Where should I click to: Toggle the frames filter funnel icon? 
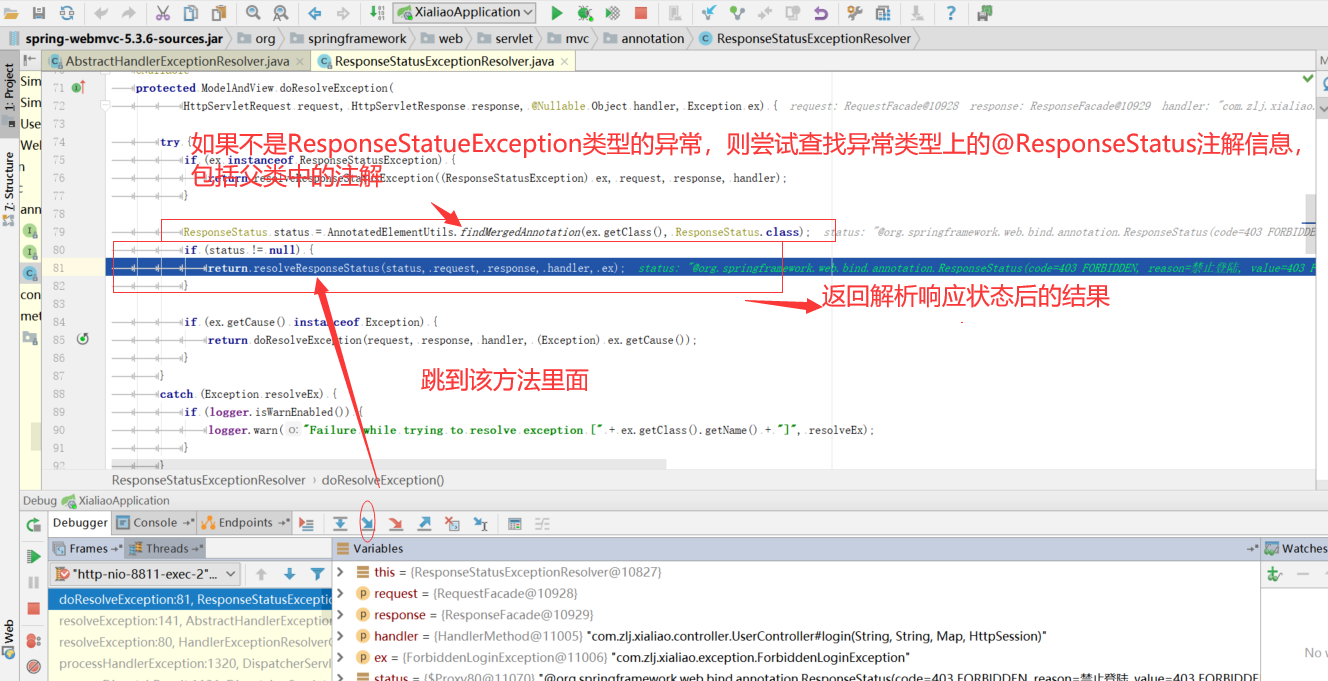[317, 574]
